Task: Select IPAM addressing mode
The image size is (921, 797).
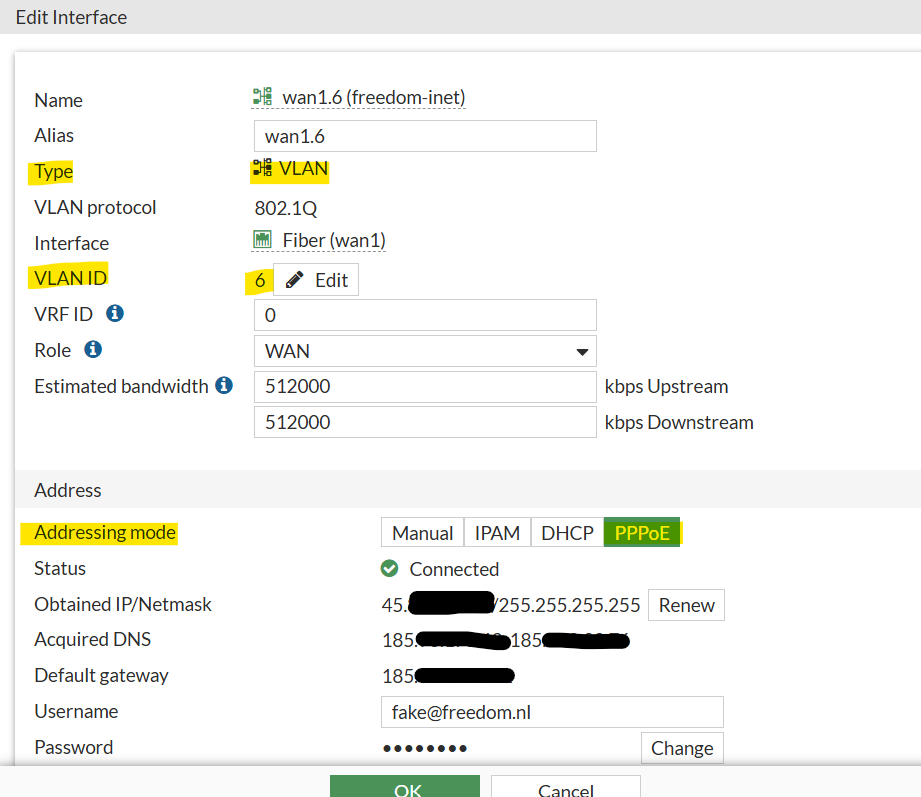Action: [497, 533]
